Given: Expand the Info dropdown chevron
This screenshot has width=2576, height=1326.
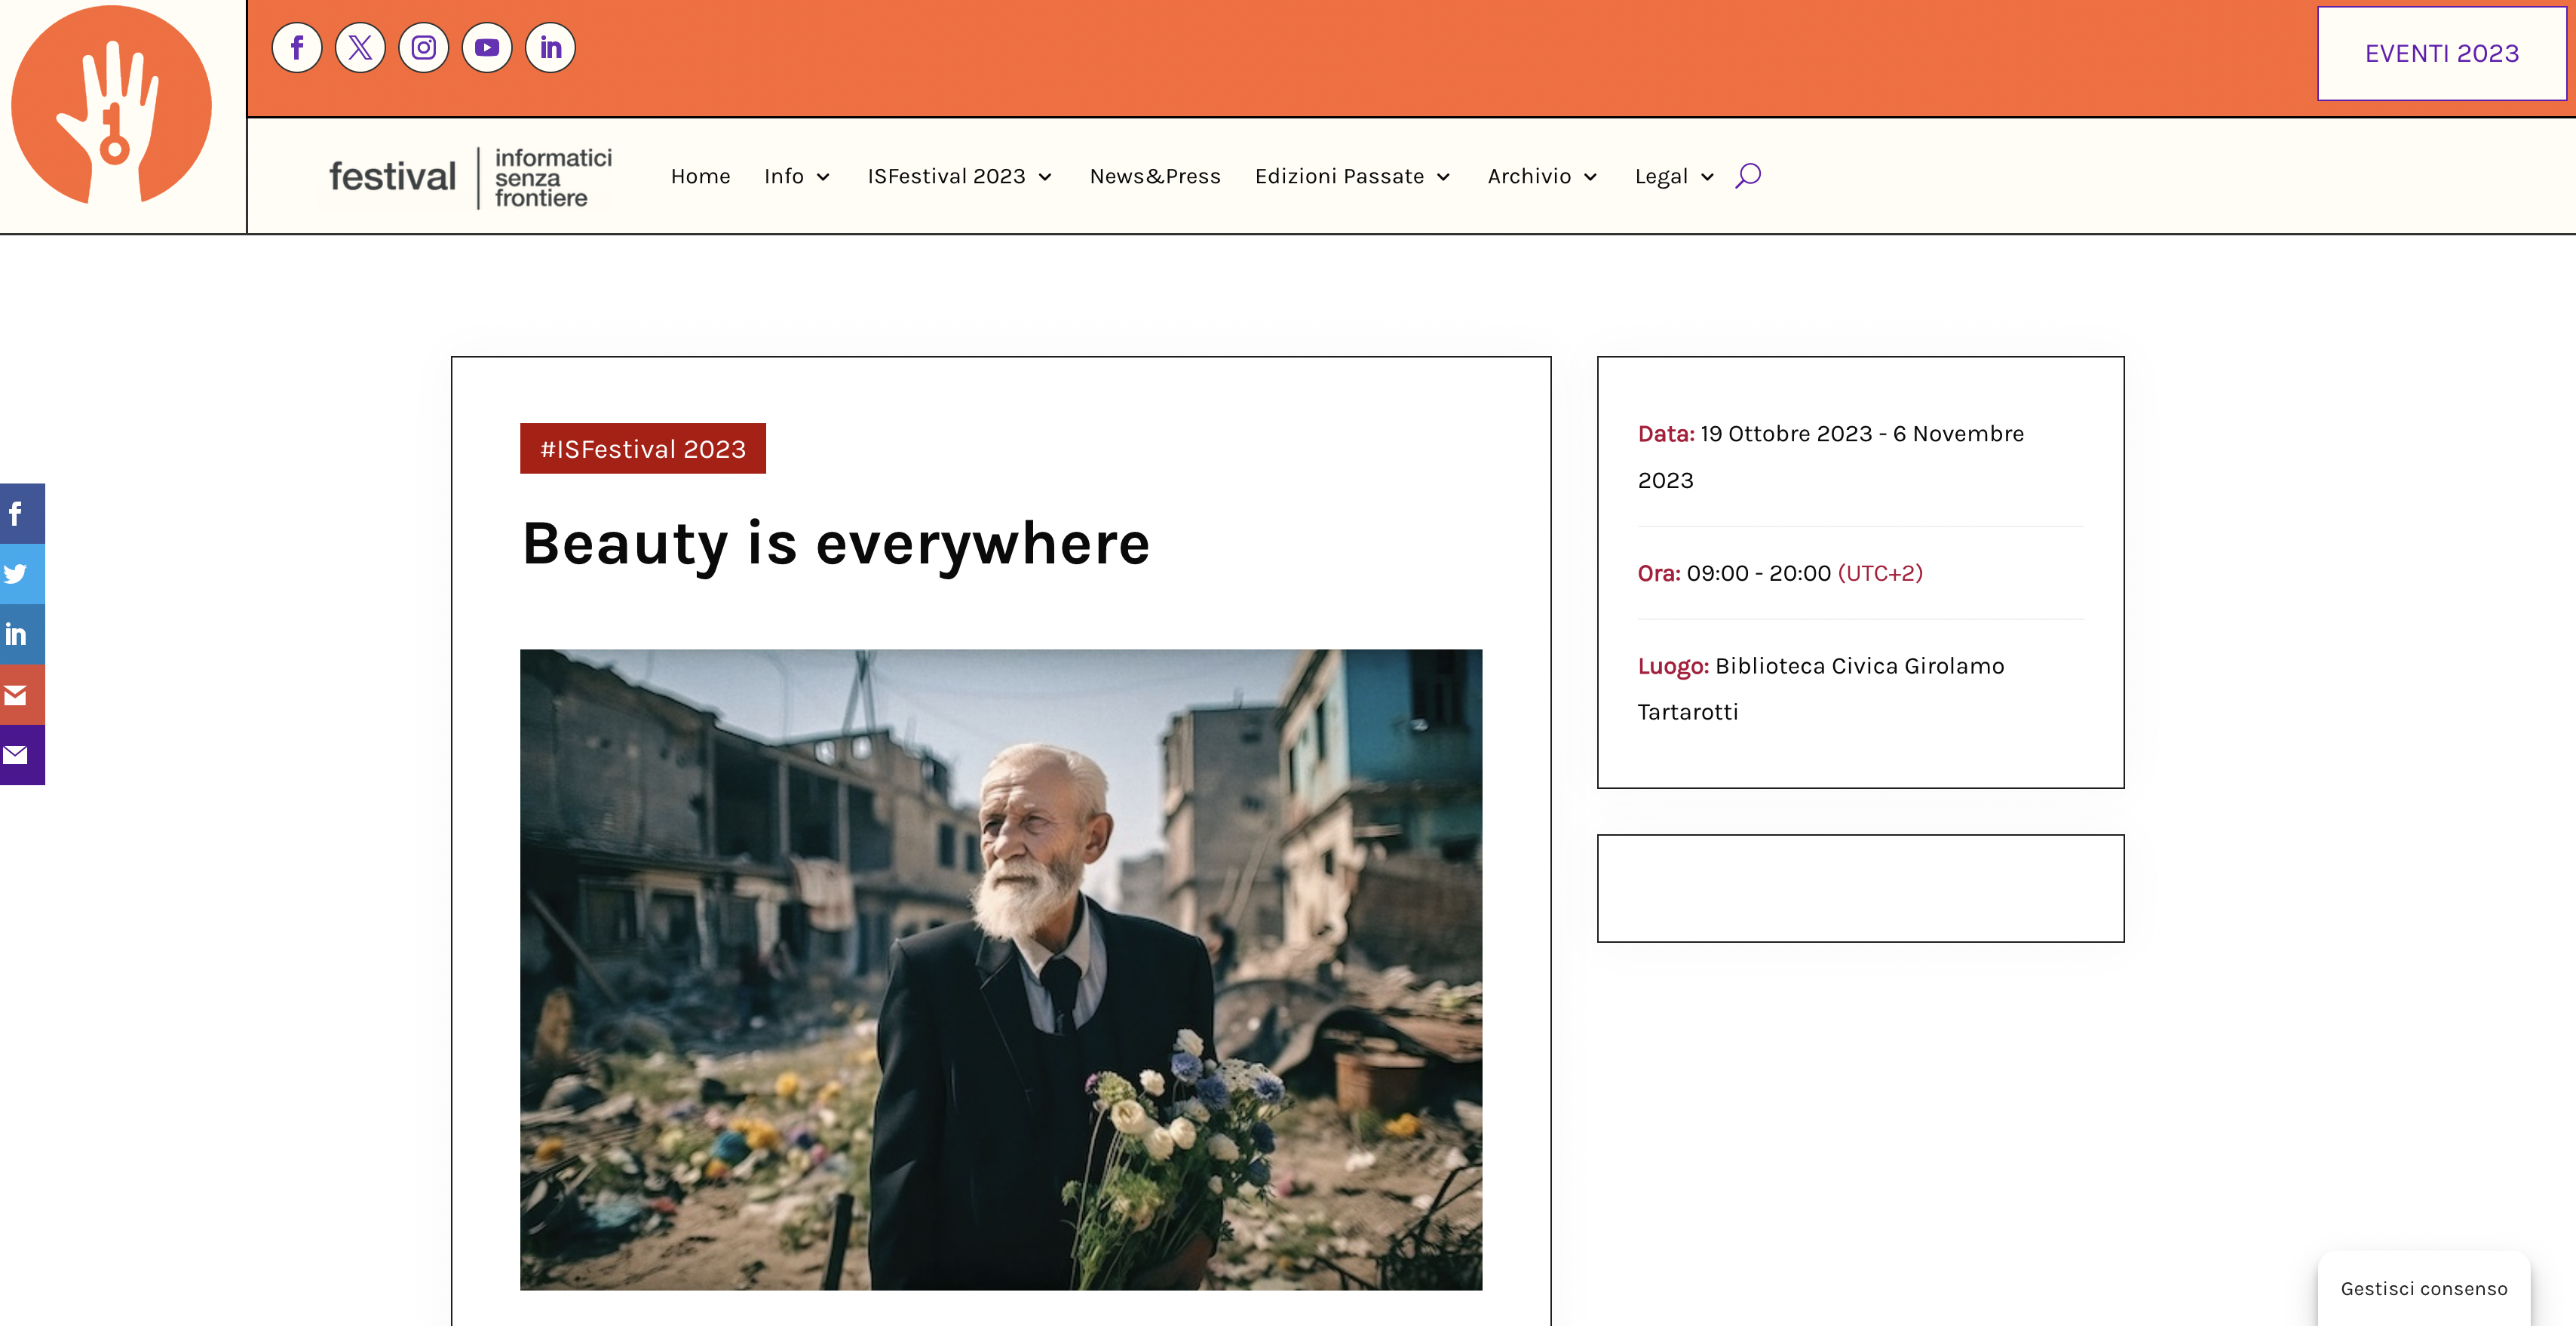Looking at the screenshot, I should [x=823, y=177].
